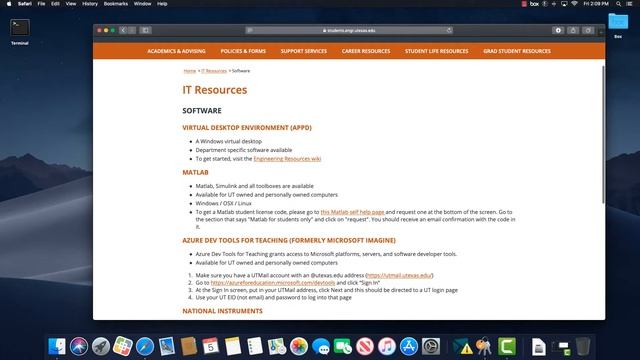Image resolution: width=640 pixels, height=360 pixels.
Task: Open FaceTime in the Dock
Action: tap(343, 347)
